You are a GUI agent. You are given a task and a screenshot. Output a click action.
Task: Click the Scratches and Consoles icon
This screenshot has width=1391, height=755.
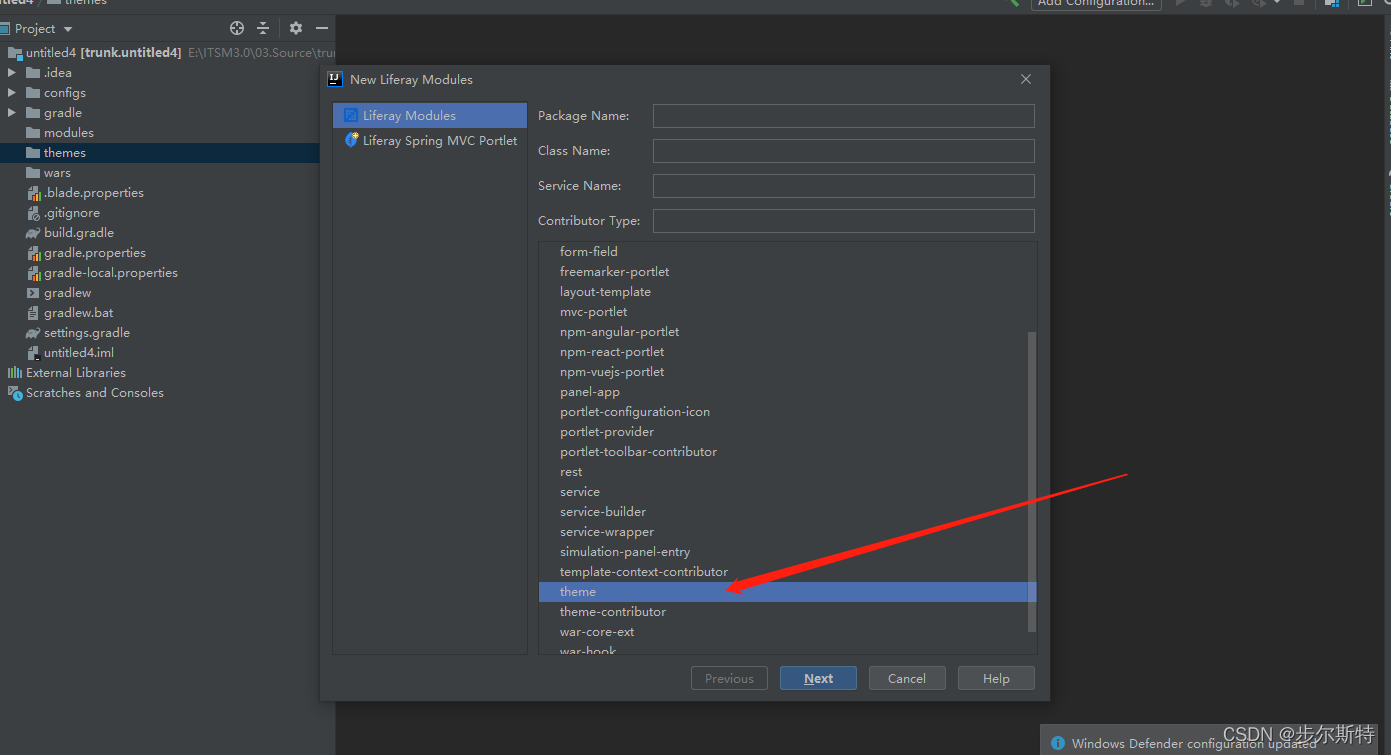pos(15,393)
